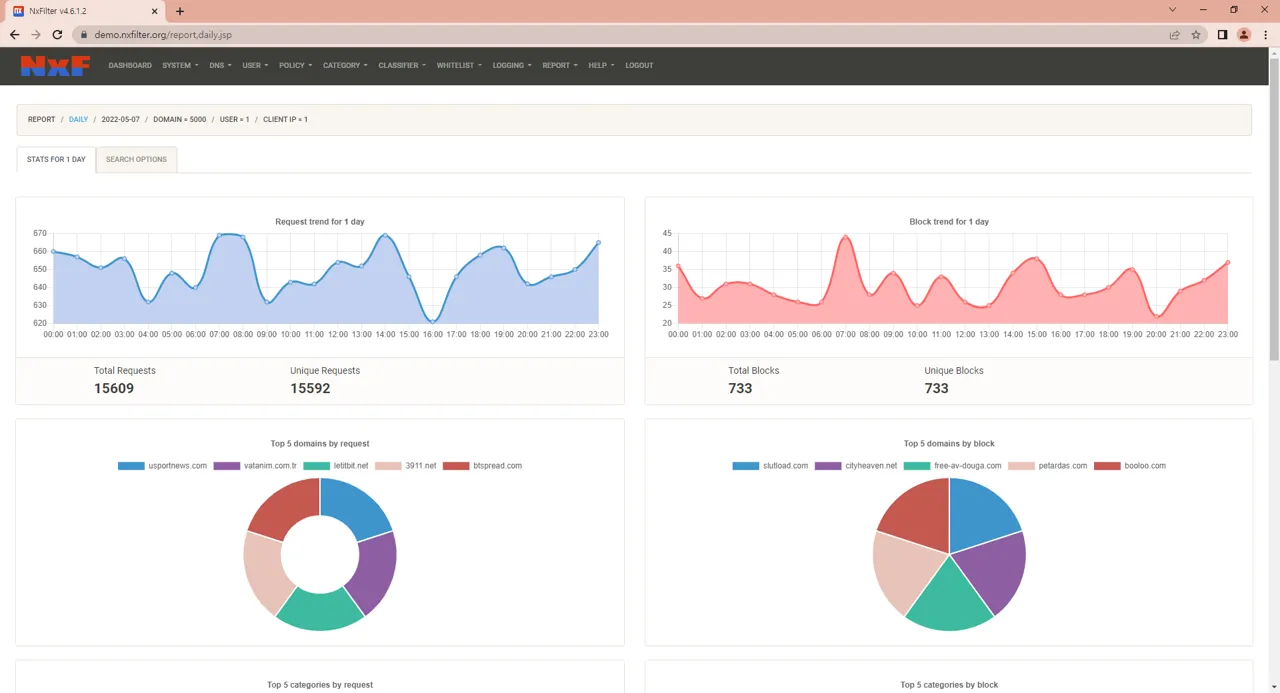Image resolution: width=1280 pixels, height=693 pixels.
Task: Open the DAILY breadcrumb link
Action: coord(78,120)
